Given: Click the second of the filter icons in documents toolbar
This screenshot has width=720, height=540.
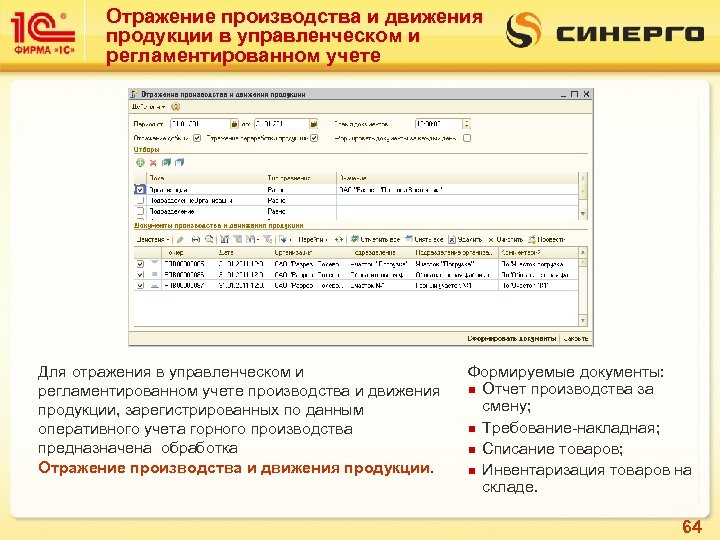Looking at the screenshot, I should tap(237, 239).
